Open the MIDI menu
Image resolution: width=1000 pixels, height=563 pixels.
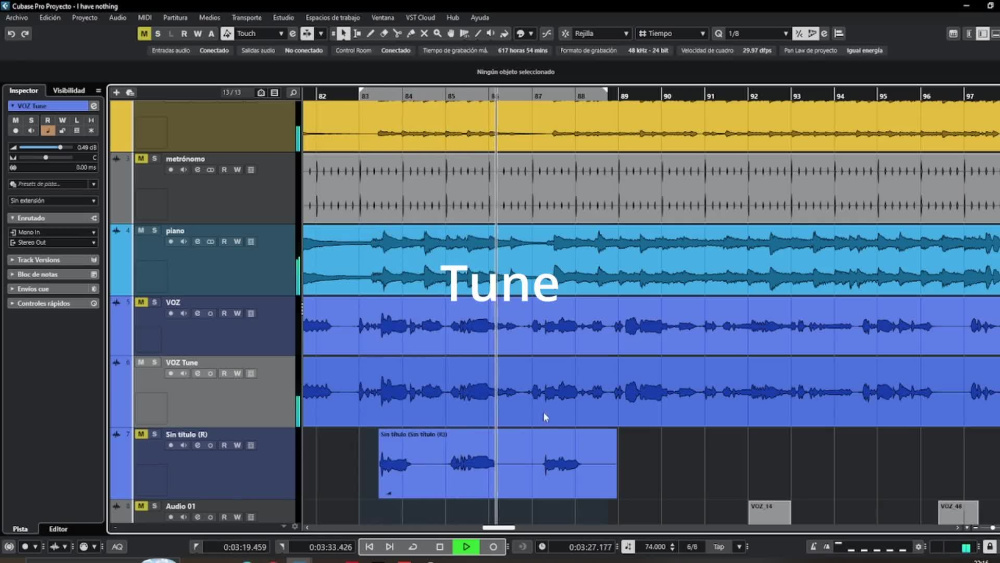(x=145, y=18)
